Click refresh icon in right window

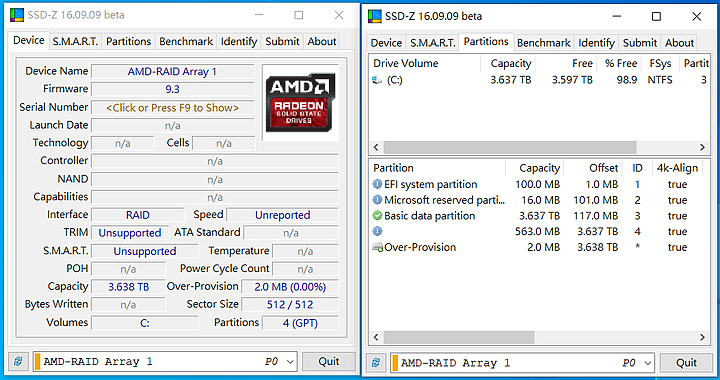(x=376, y=363)
